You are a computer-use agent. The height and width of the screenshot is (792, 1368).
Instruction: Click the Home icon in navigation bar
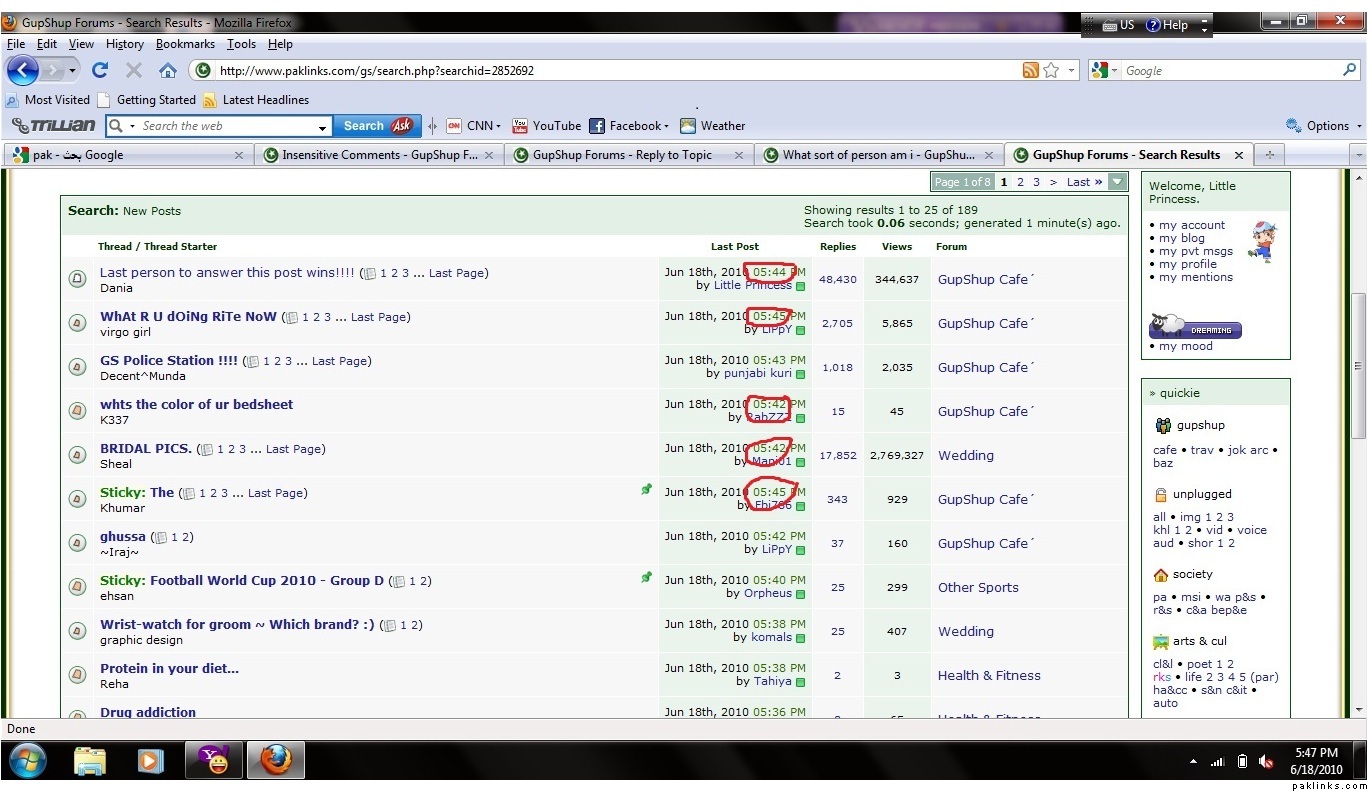168,70
